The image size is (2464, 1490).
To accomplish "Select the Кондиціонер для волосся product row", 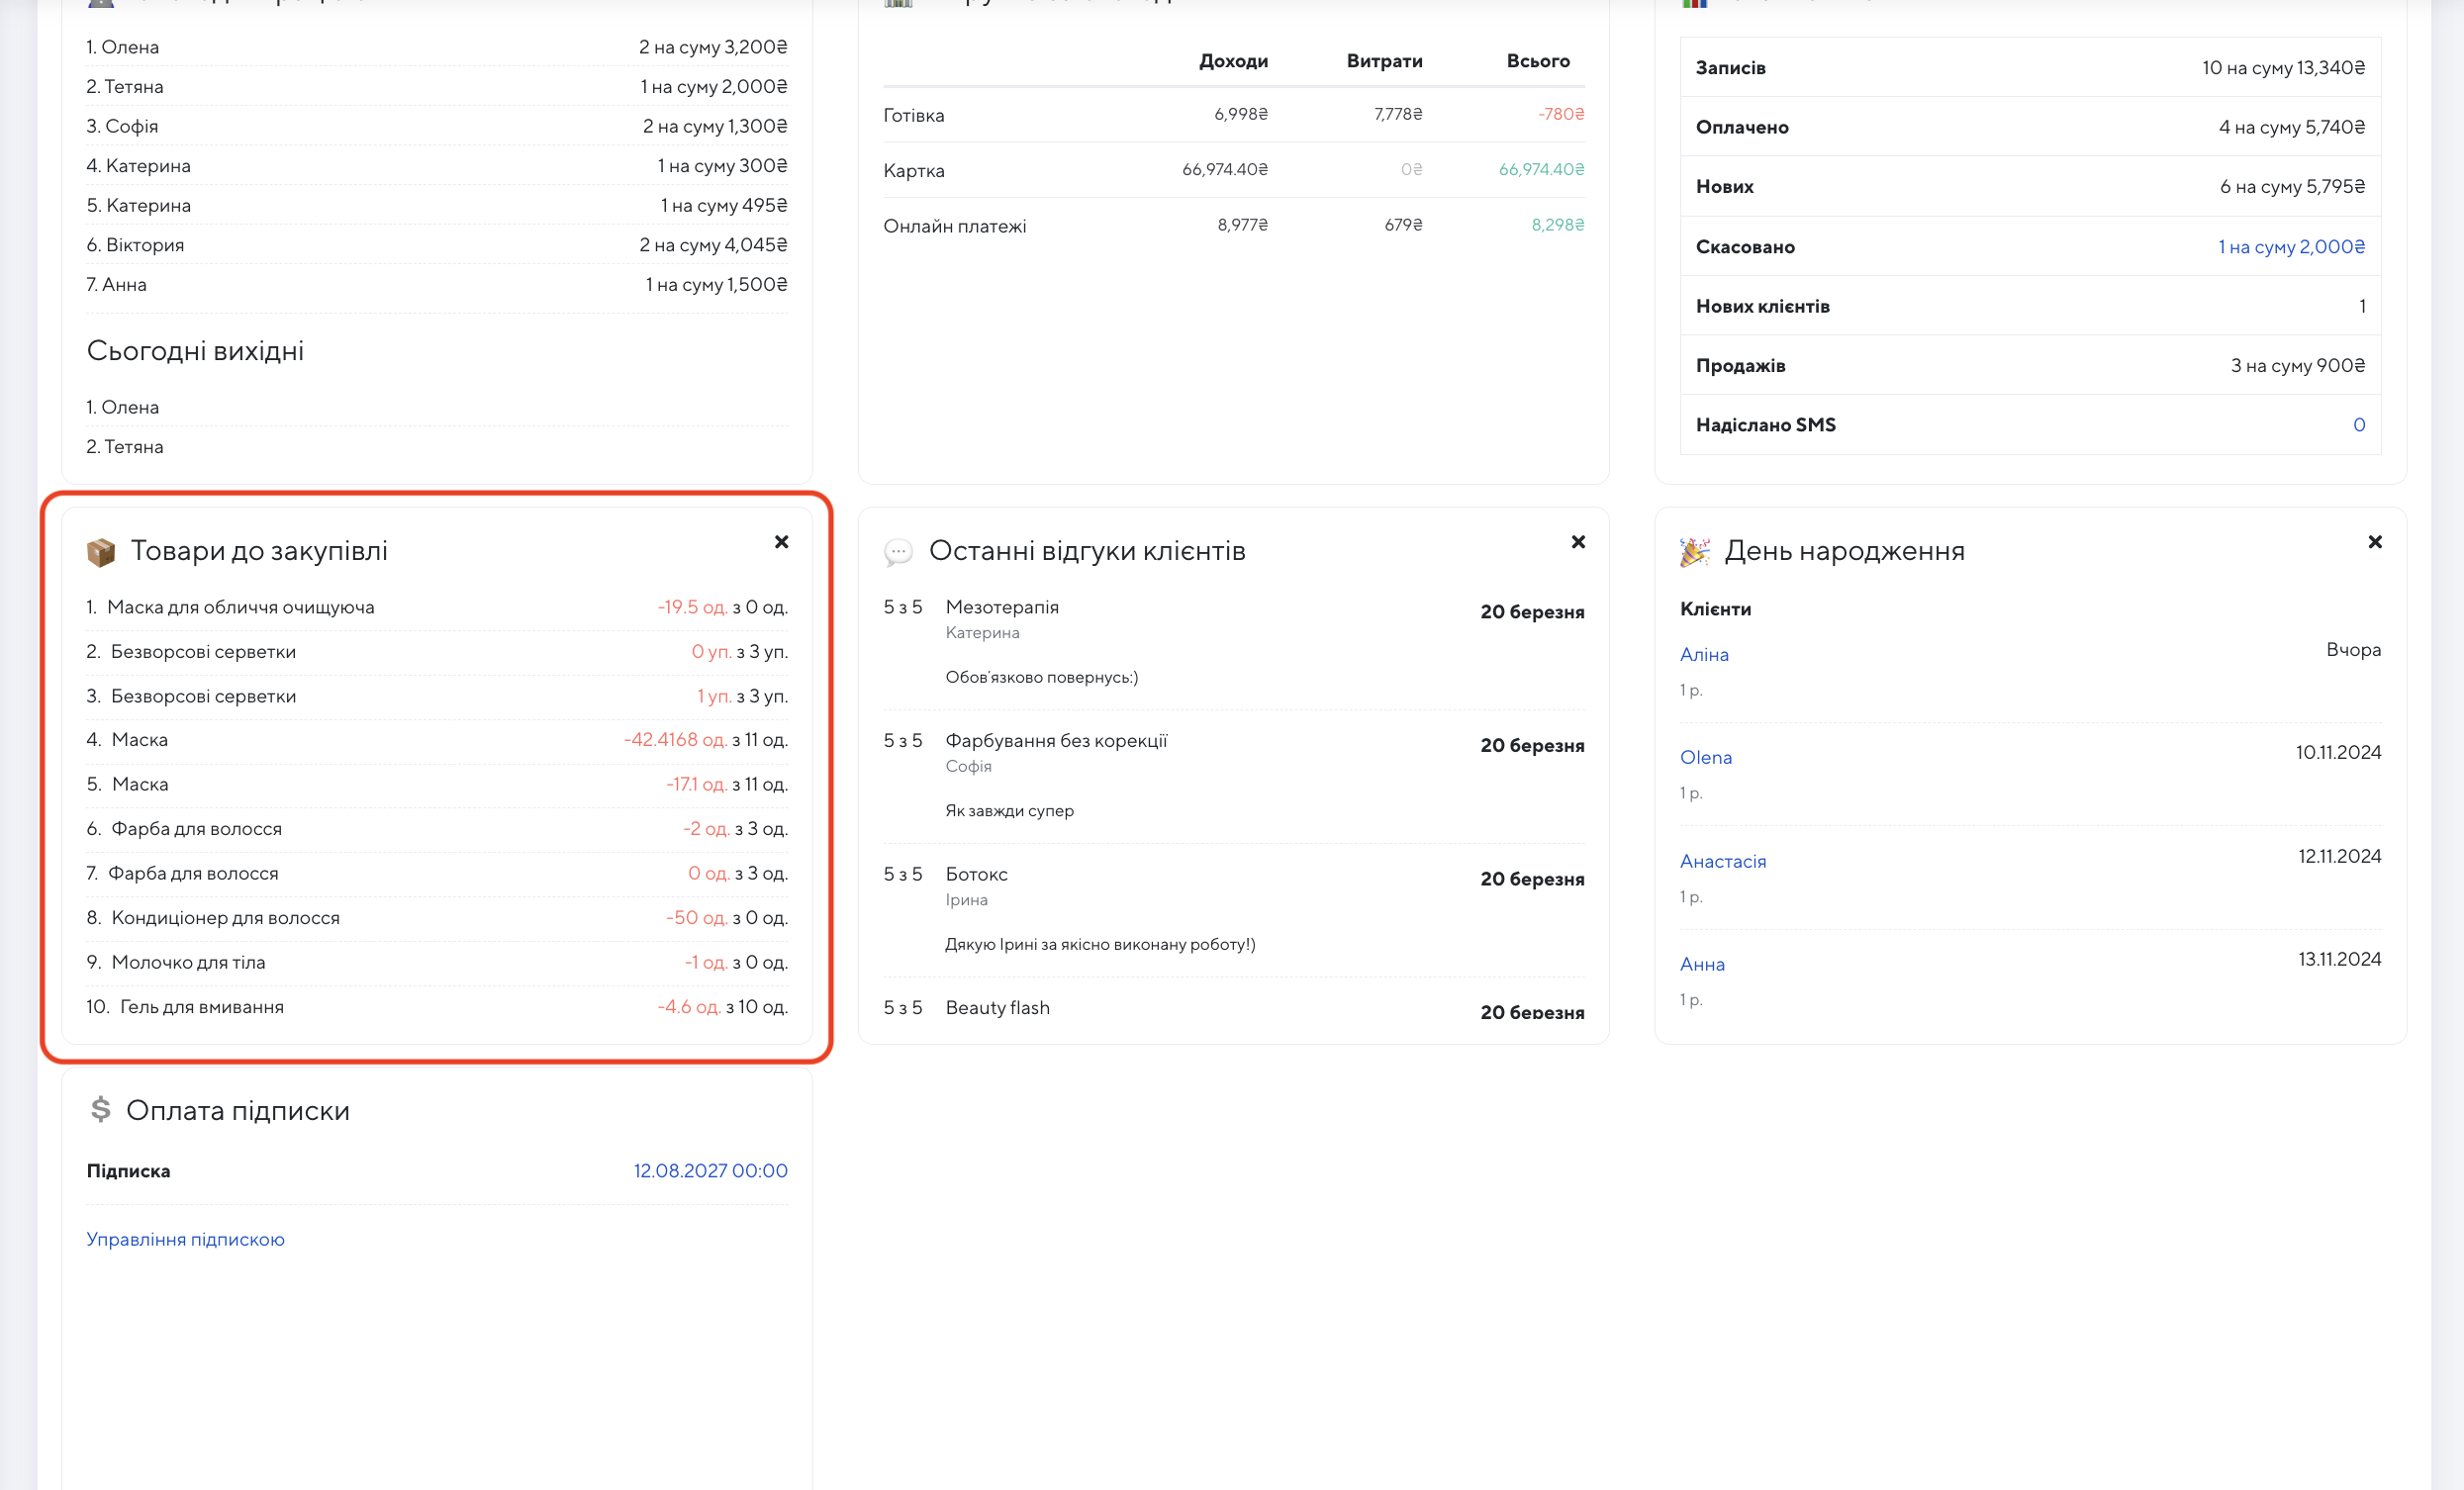I will pyautogui.click(x=225, y=918).
